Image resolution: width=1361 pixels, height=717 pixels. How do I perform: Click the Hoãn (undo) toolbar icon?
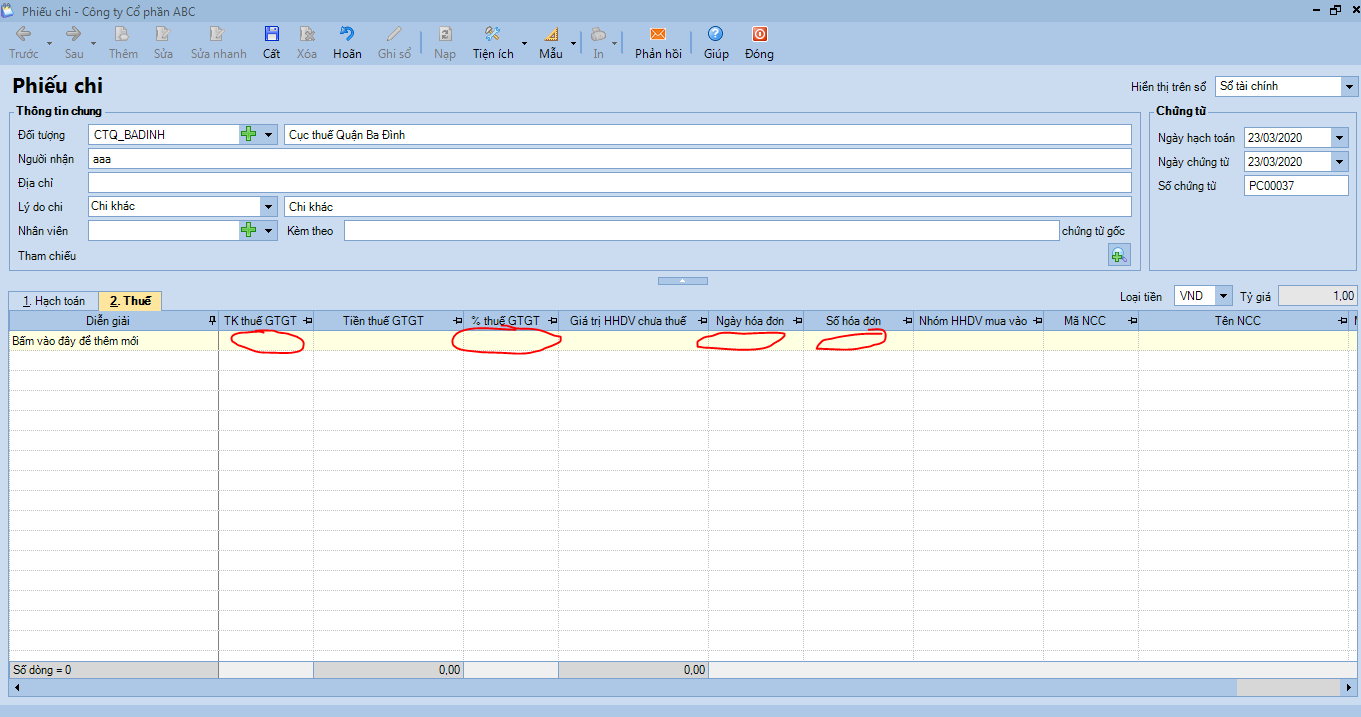coord(347,35)
